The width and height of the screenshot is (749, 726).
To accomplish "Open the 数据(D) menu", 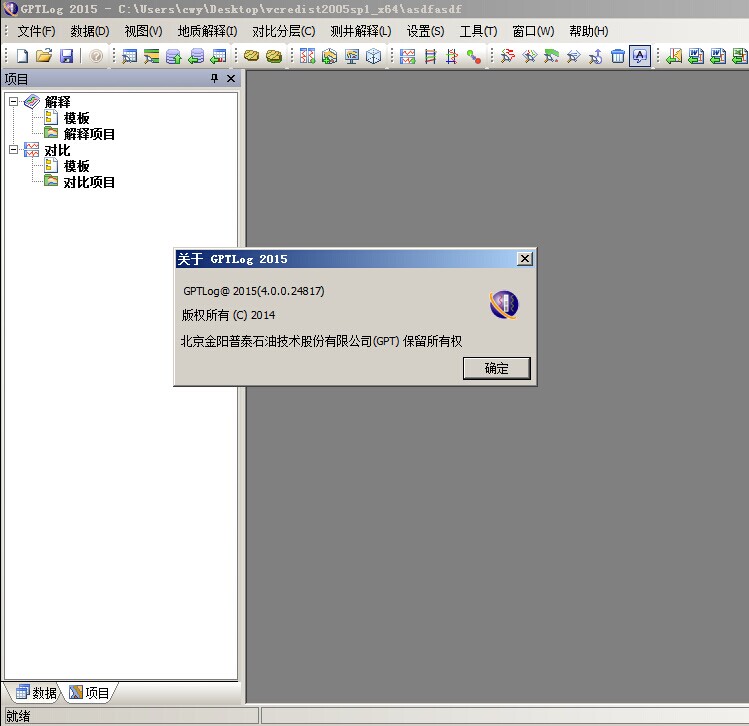I will coord(90,31).
